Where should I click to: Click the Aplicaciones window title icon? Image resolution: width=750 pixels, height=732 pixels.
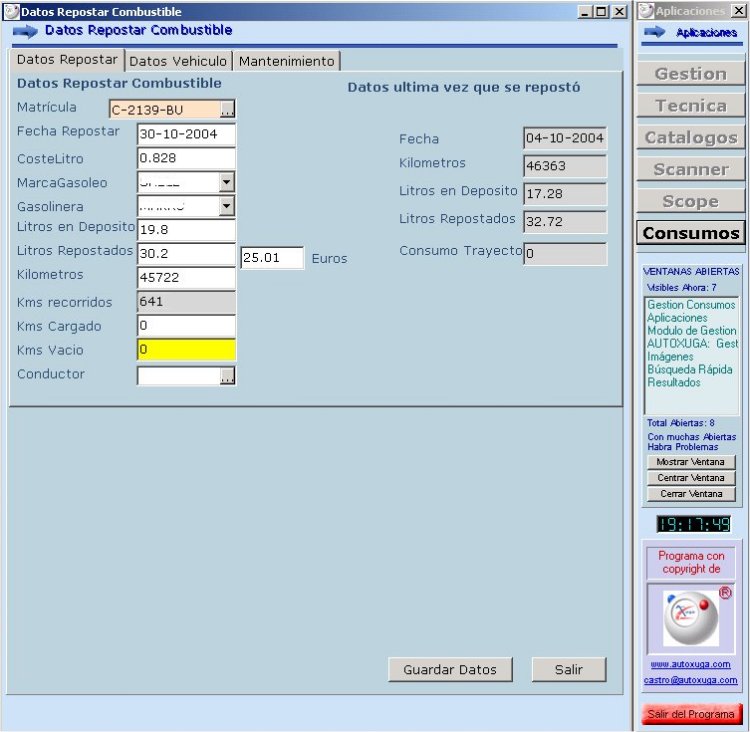click(646, 11)
